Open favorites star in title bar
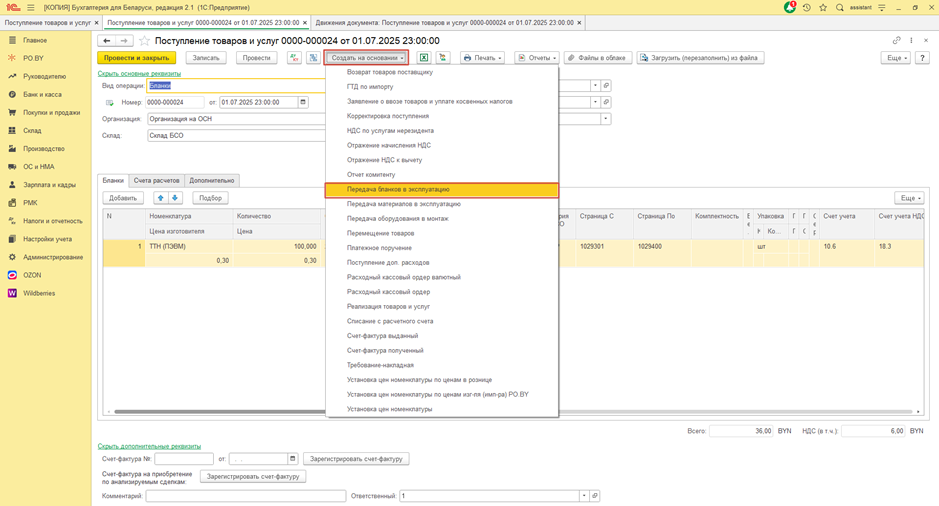Screen dimensions: 939x506 pos(823,8)
